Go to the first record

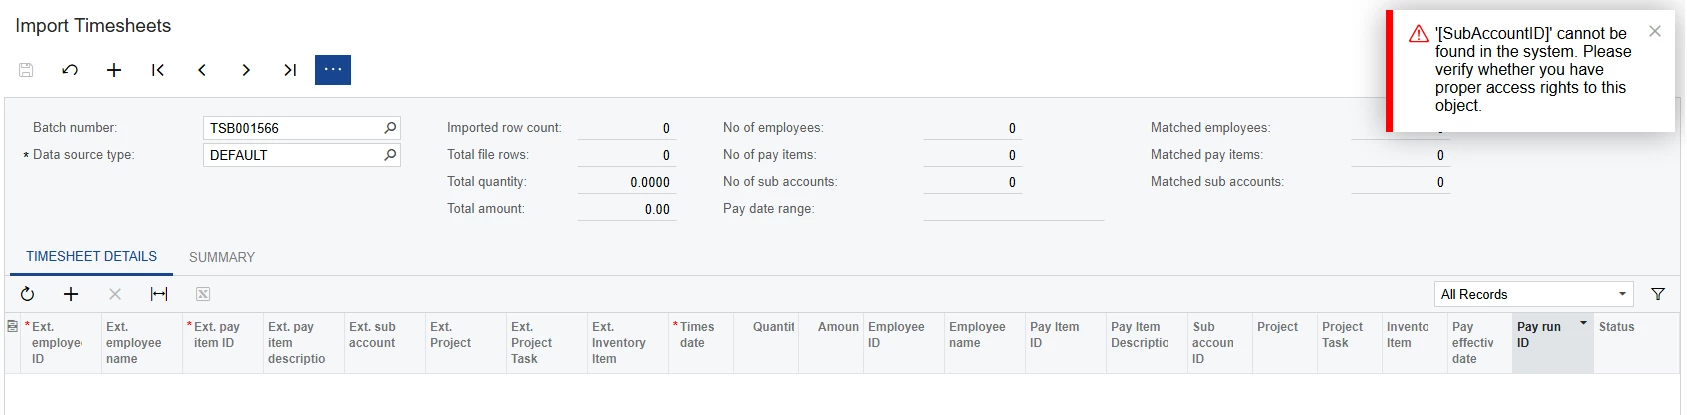tap(158, 70)
